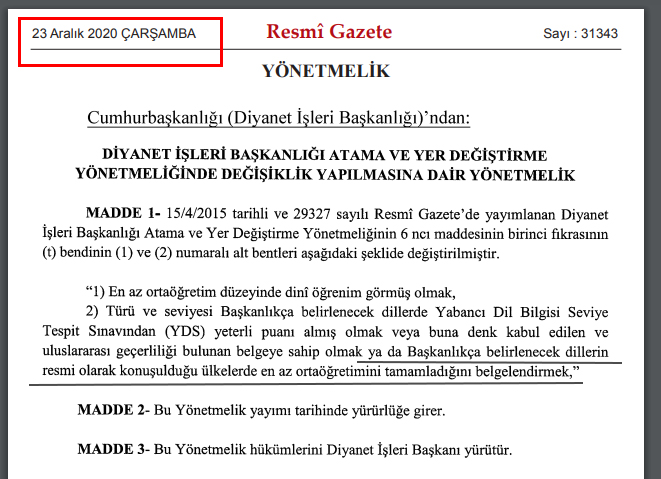Click the line "1) En az ortaöğretim düzeyinde dinî öğrenim"
The height and width of the screenshot is (479, 661).
point(271,292)
